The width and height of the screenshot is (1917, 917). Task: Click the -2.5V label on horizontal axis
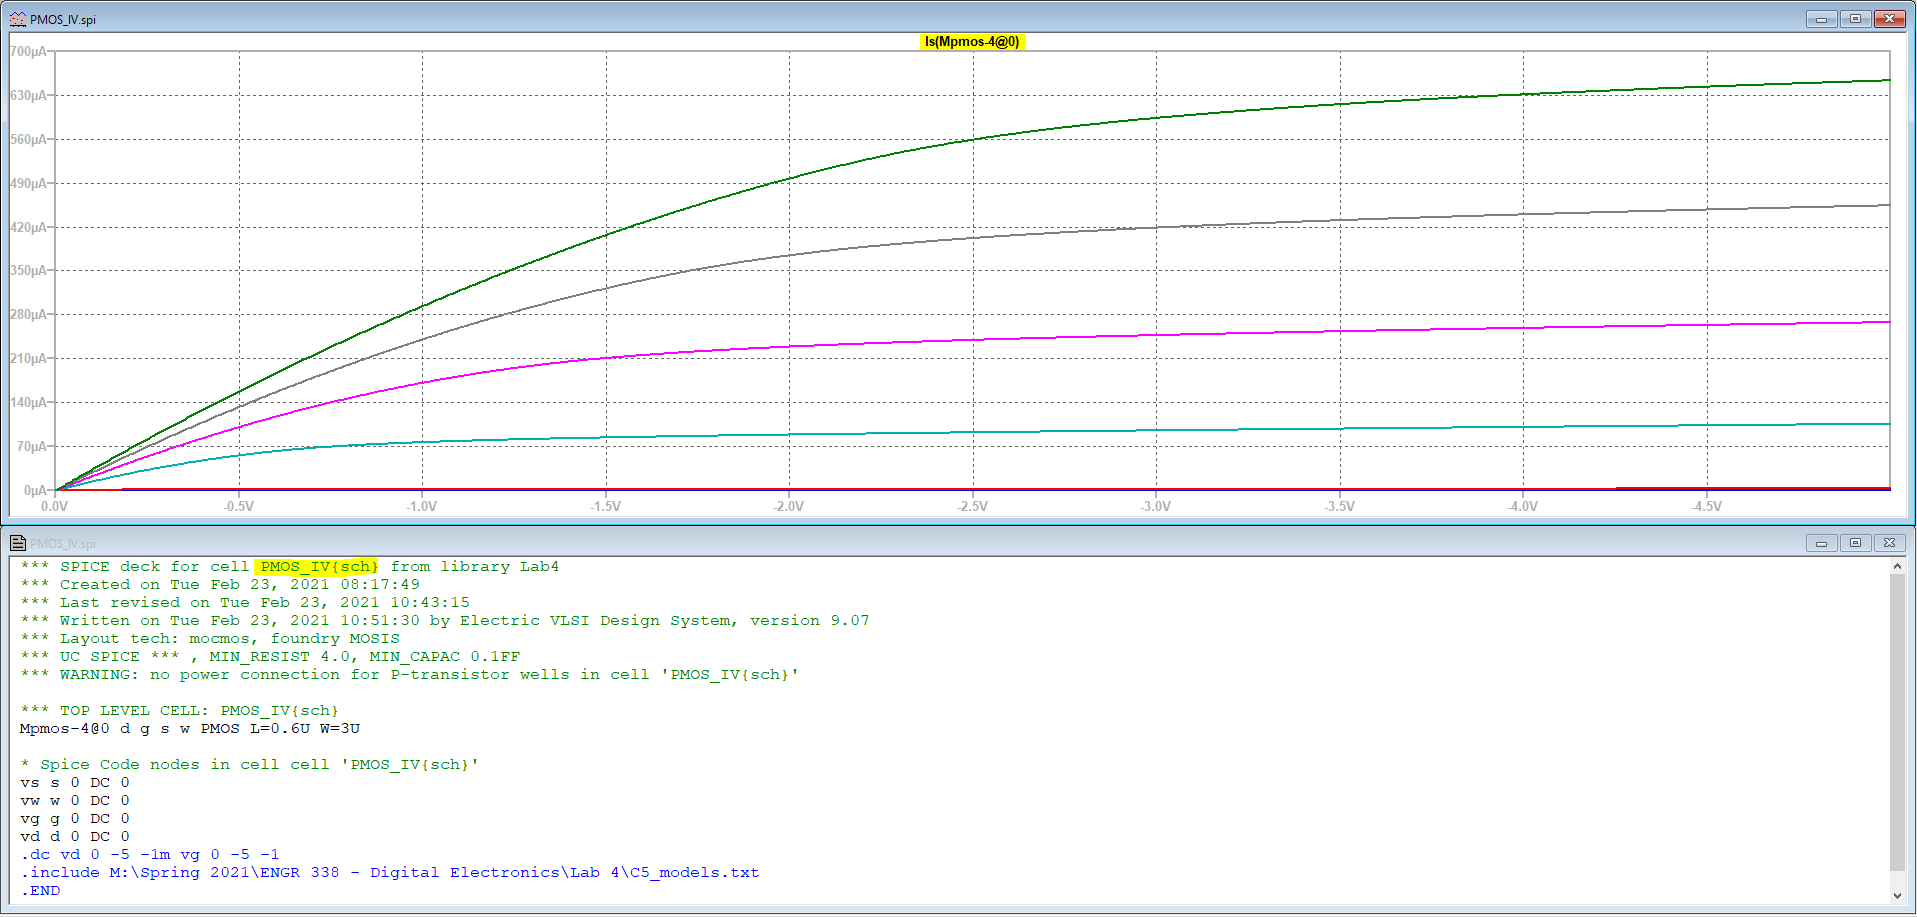point(972,506)
